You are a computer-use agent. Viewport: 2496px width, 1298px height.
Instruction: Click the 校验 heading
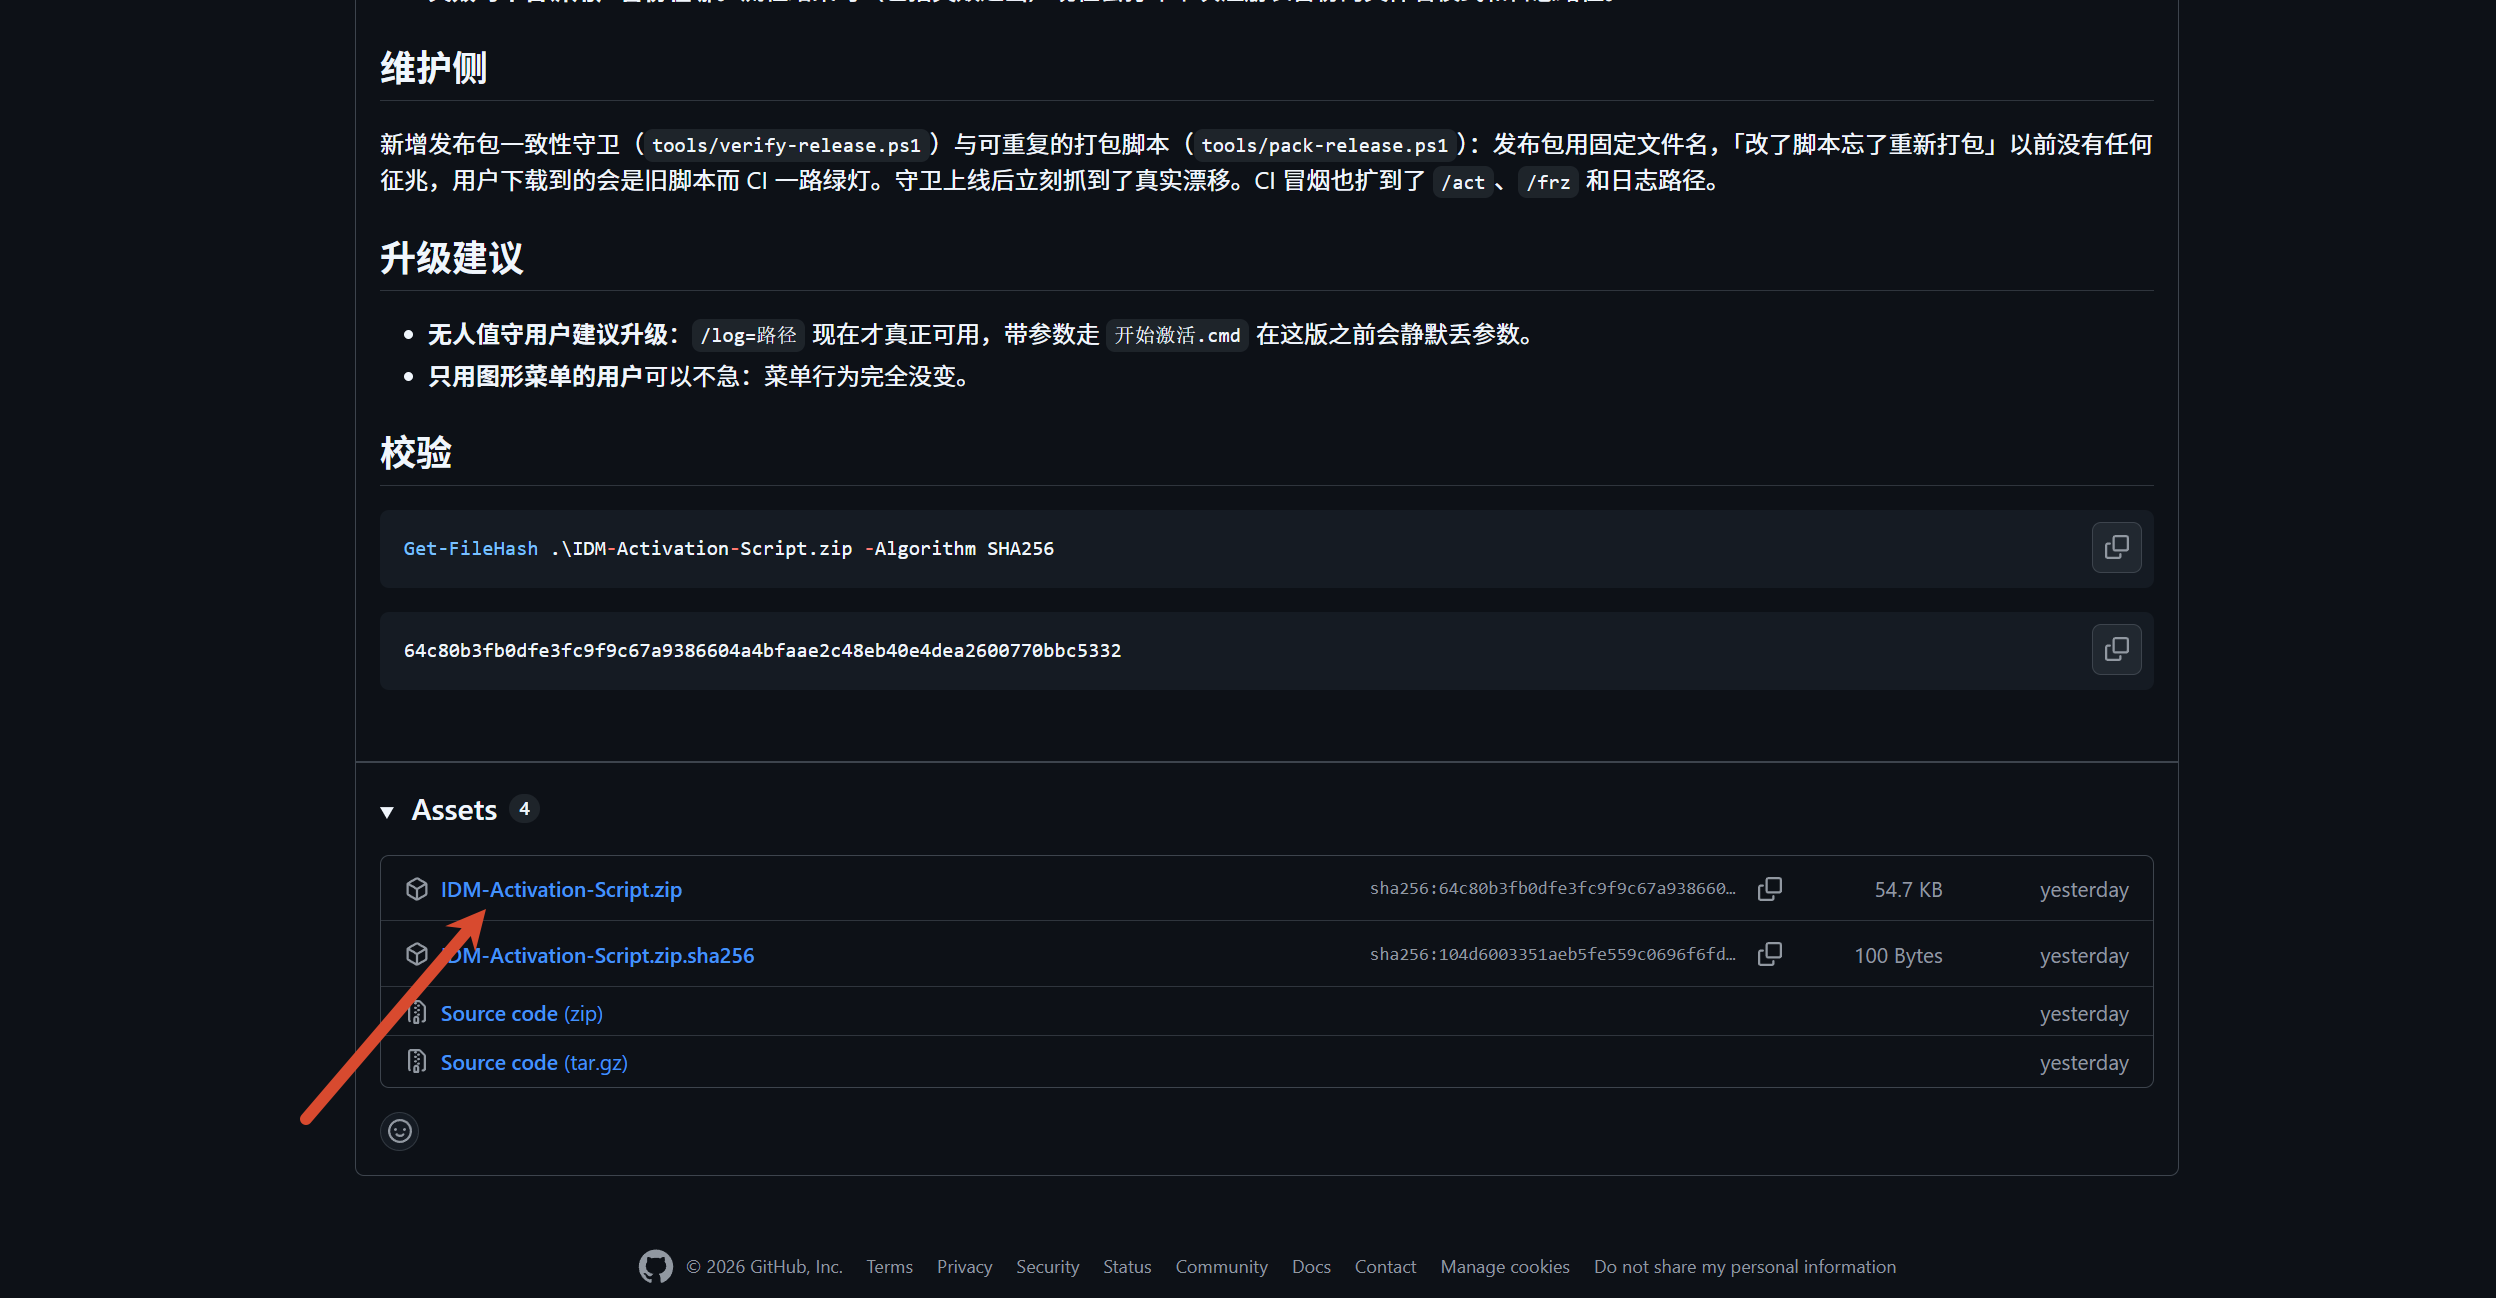(x=416, y=453)
